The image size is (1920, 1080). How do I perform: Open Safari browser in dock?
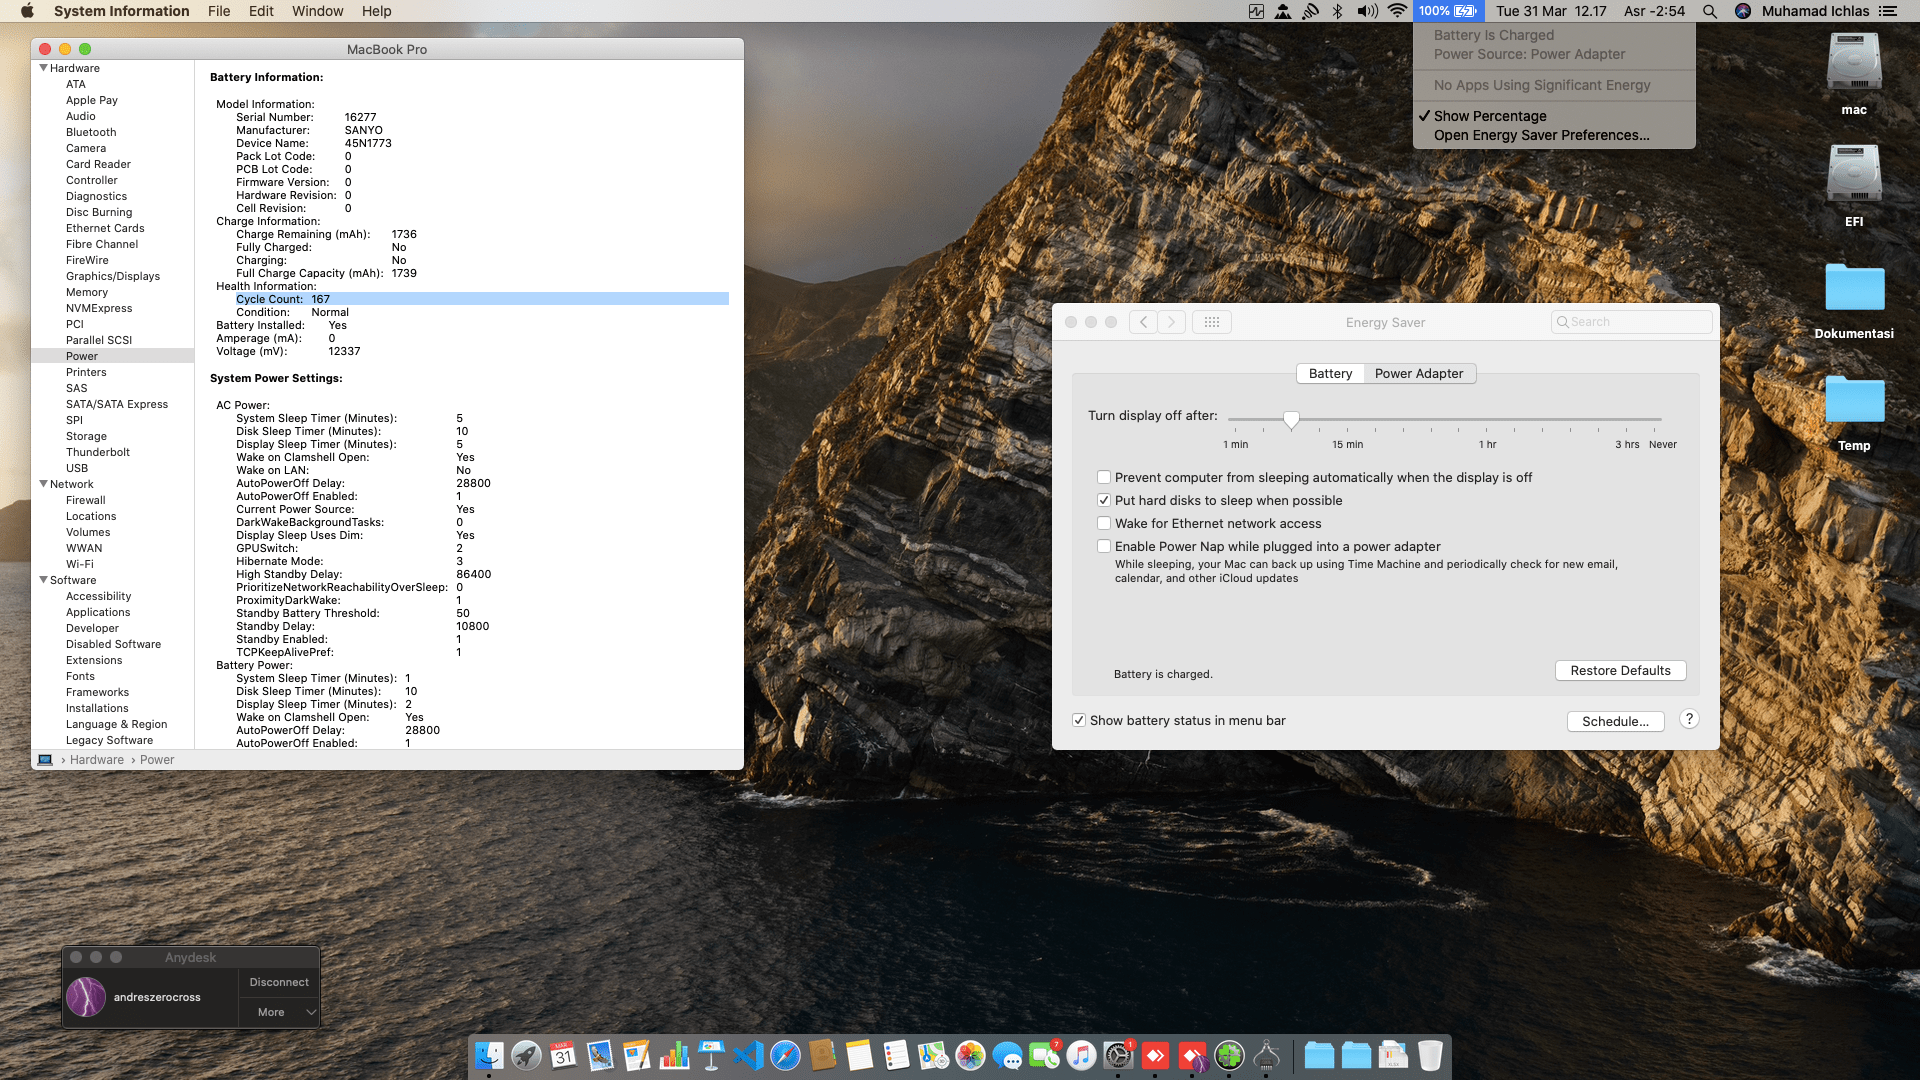[x=785, y=1055]
